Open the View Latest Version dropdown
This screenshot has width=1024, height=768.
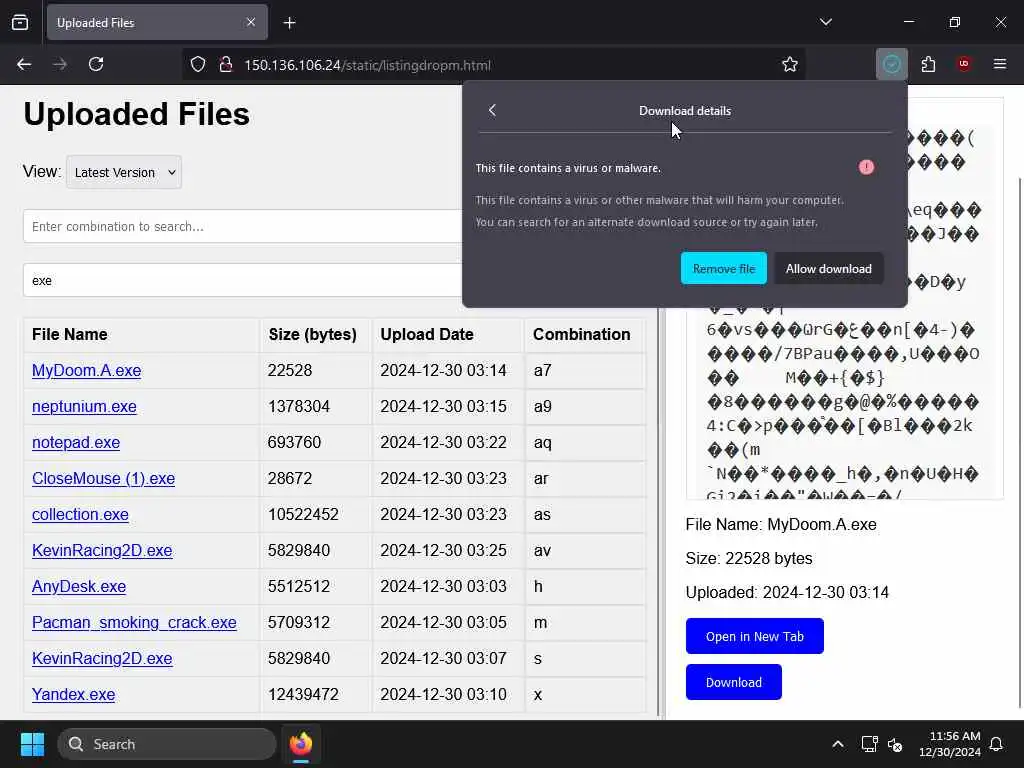(124, 172)
